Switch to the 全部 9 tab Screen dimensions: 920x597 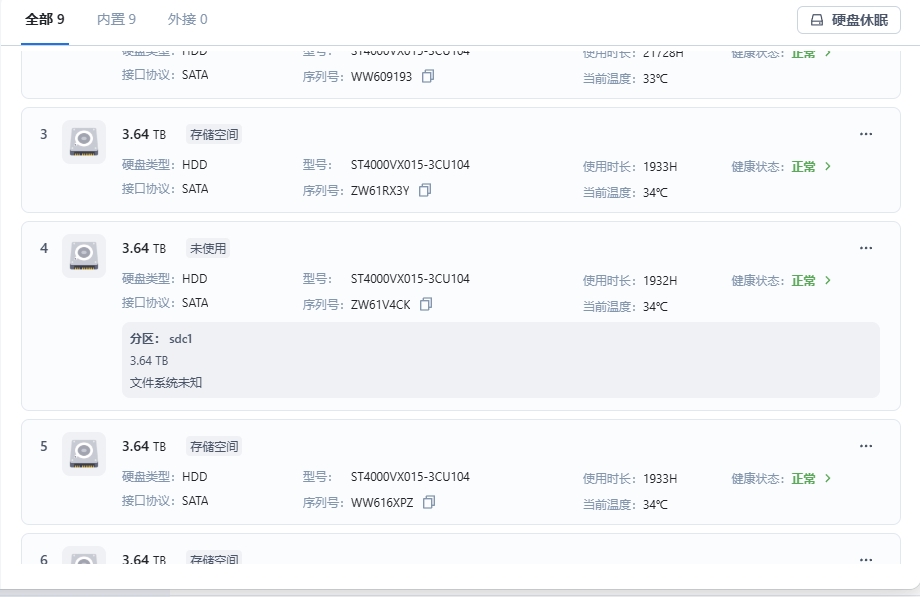tap(45, 19)
